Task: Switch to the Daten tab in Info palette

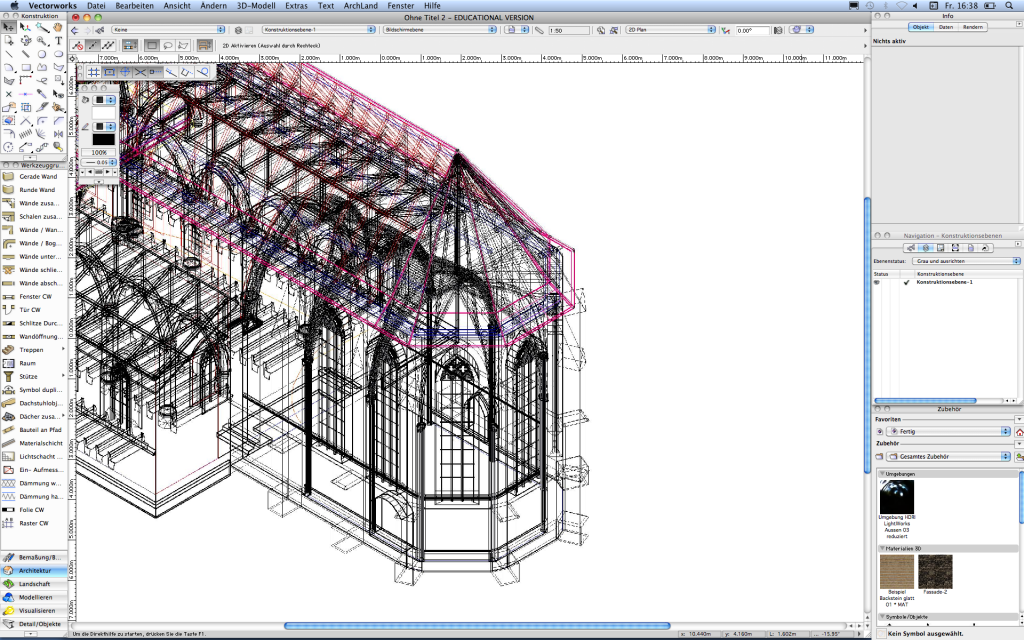Action: pyautogui.click(x=946, y=27)
